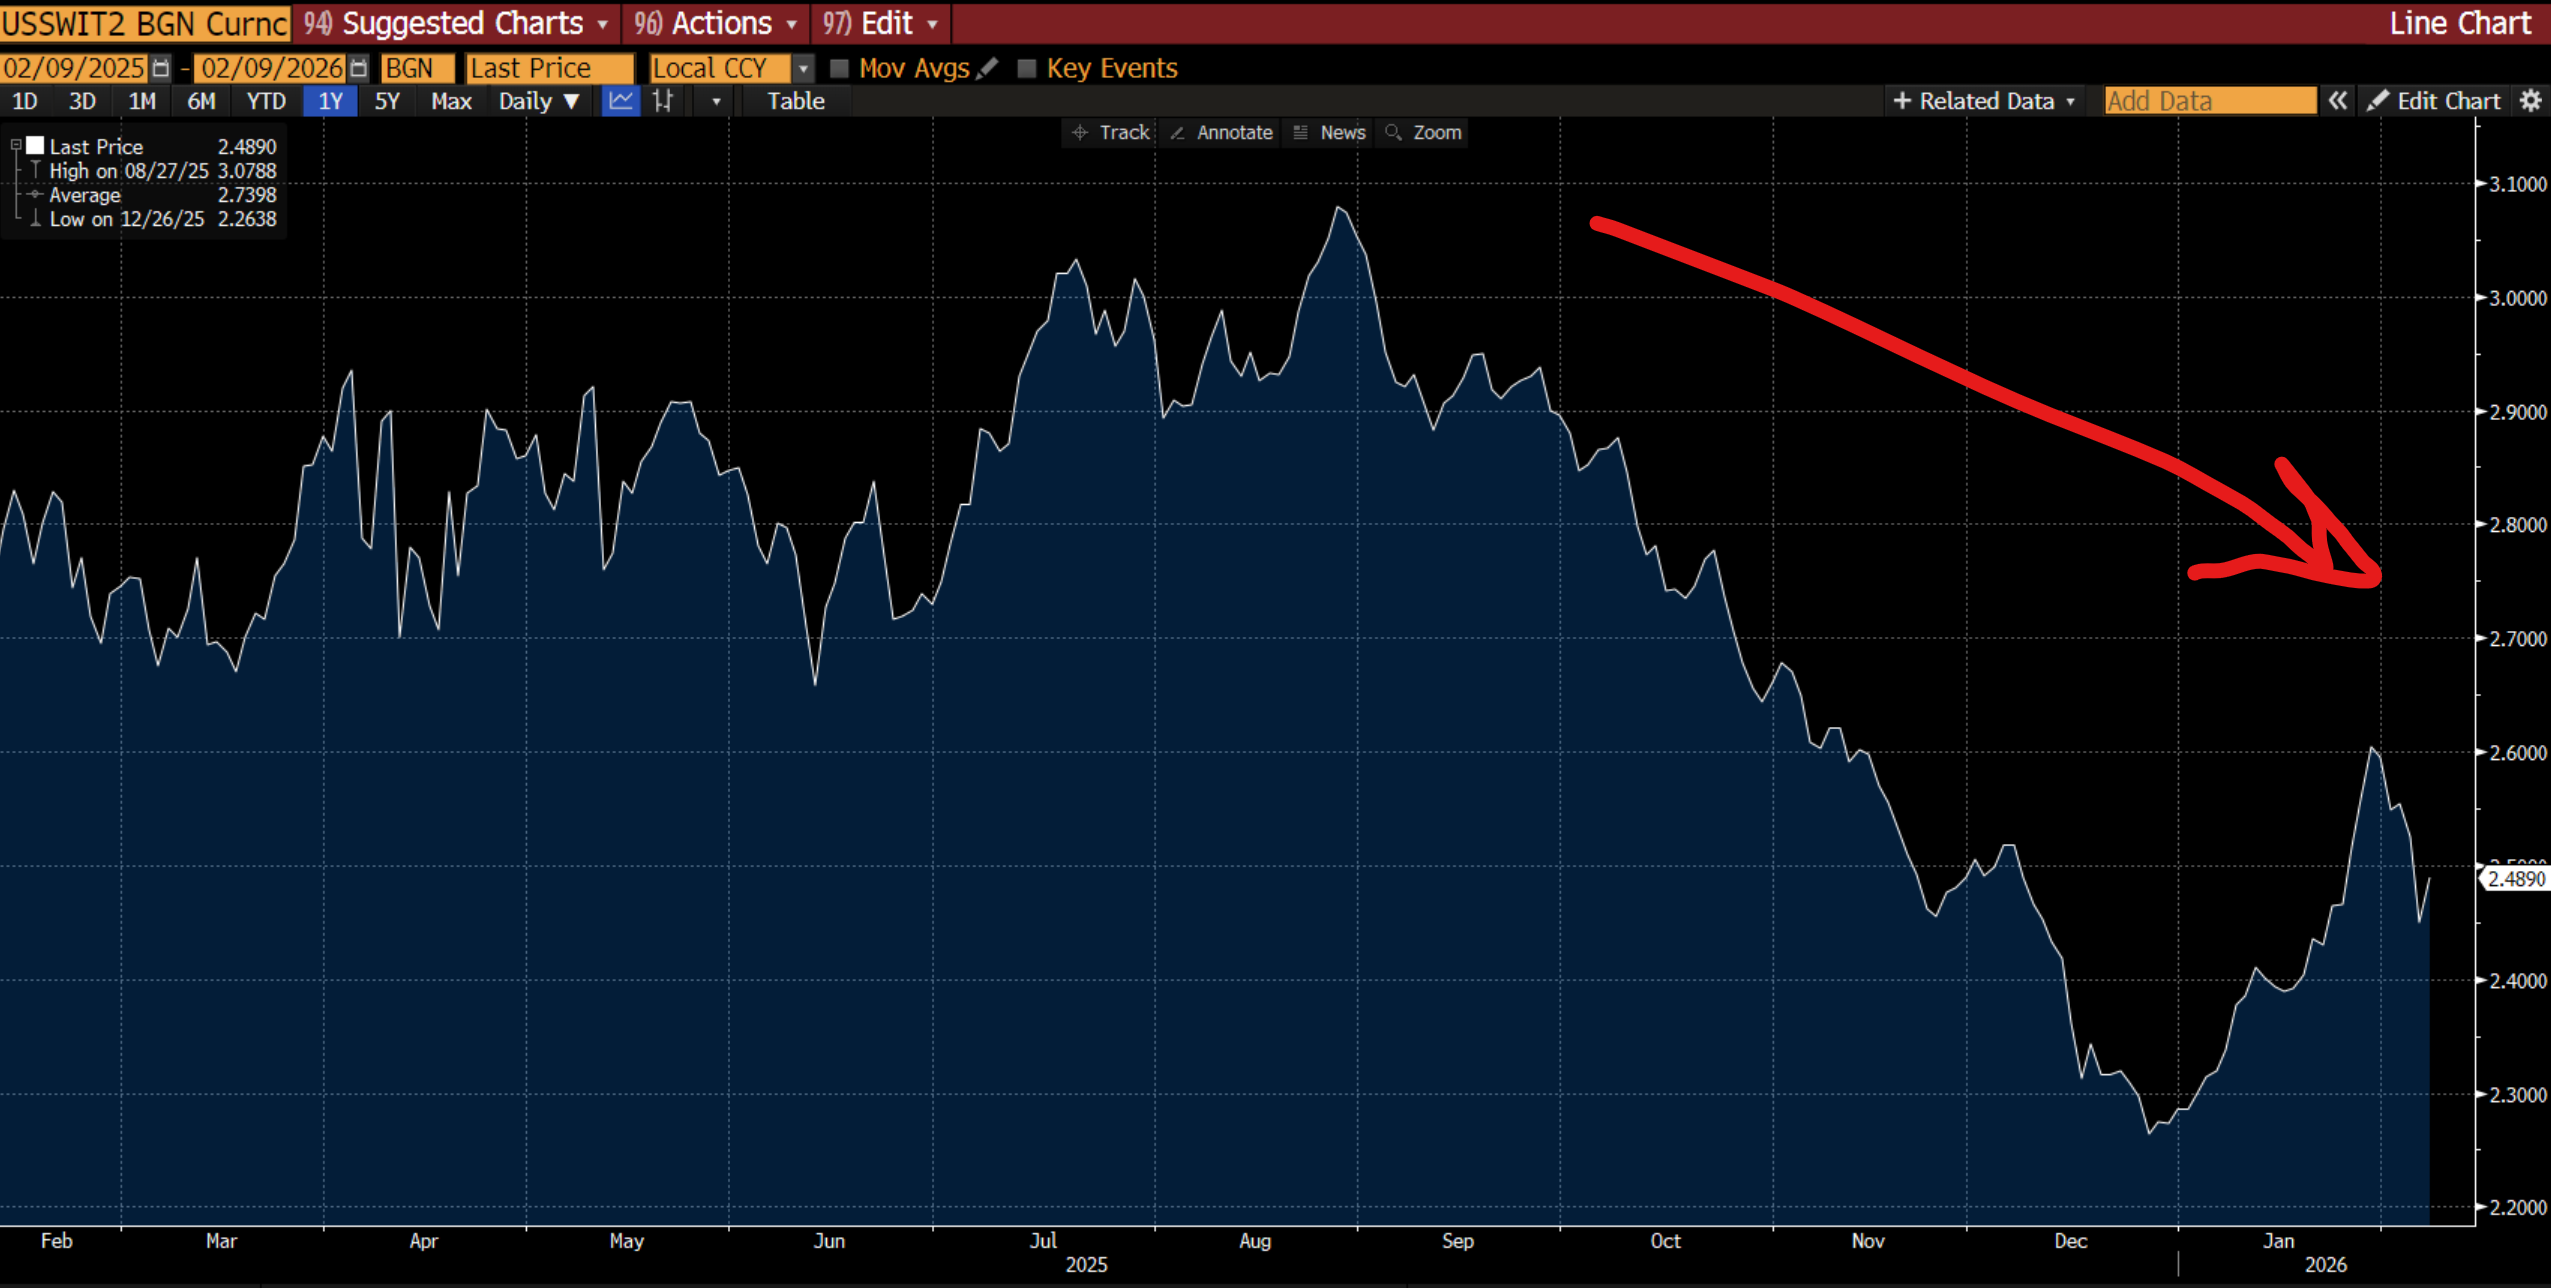Open the start date calendar picker
This screenshot has height=1288, width=2551.
[160, 68]
